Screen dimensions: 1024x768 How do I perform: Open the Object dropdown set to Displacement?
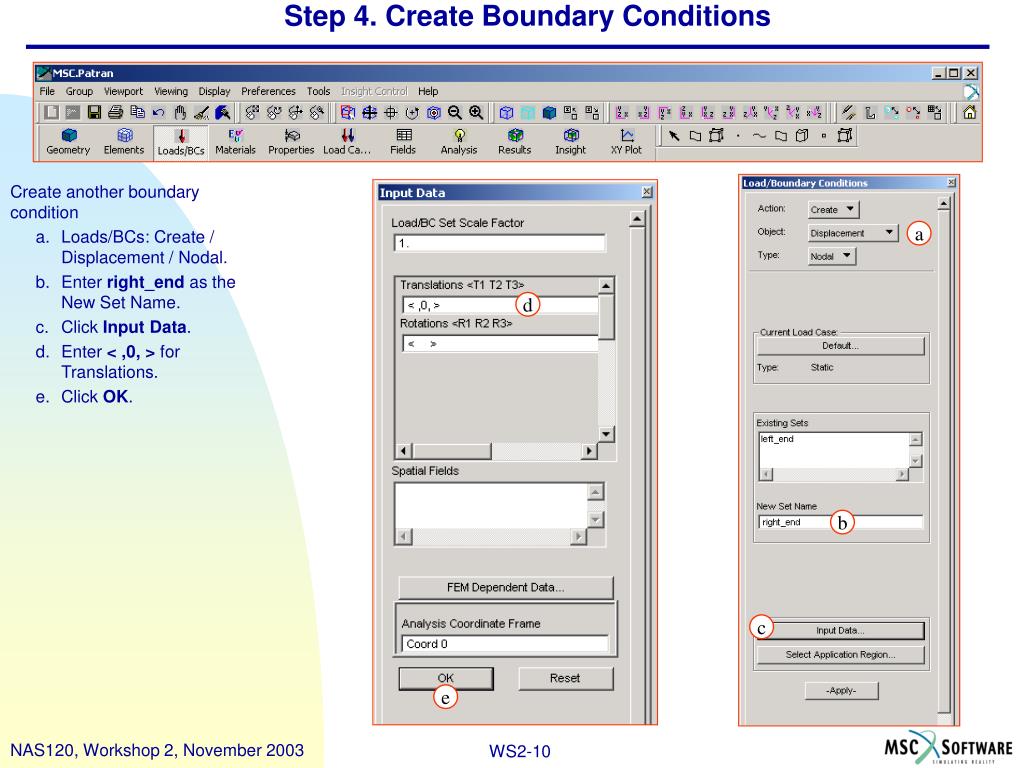853,233
